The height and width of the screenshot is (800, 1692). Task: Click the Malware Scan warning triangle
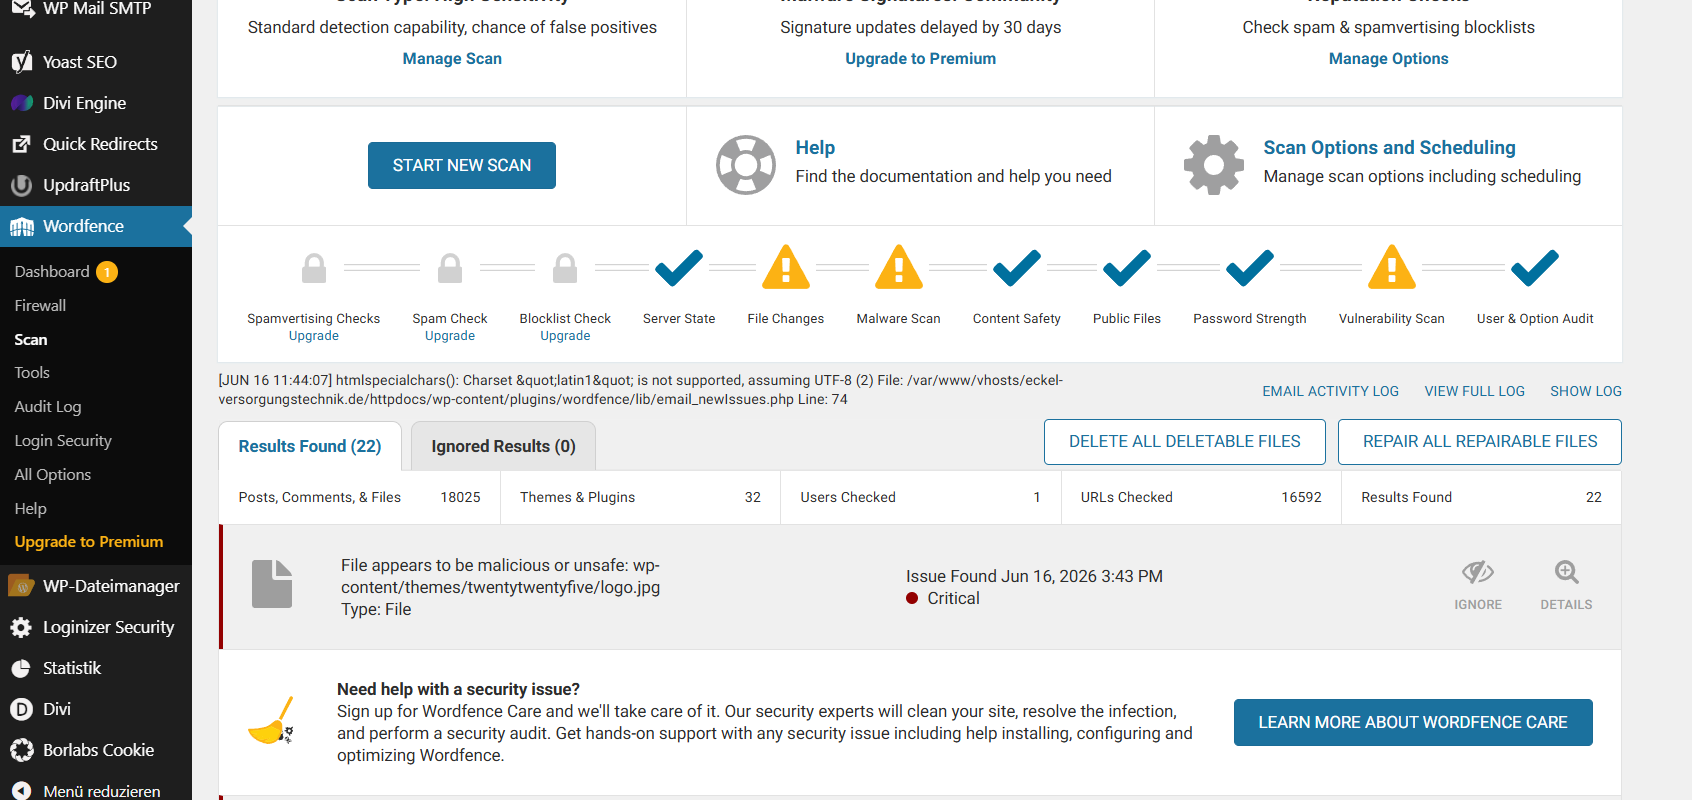click(x=899, y=267)
